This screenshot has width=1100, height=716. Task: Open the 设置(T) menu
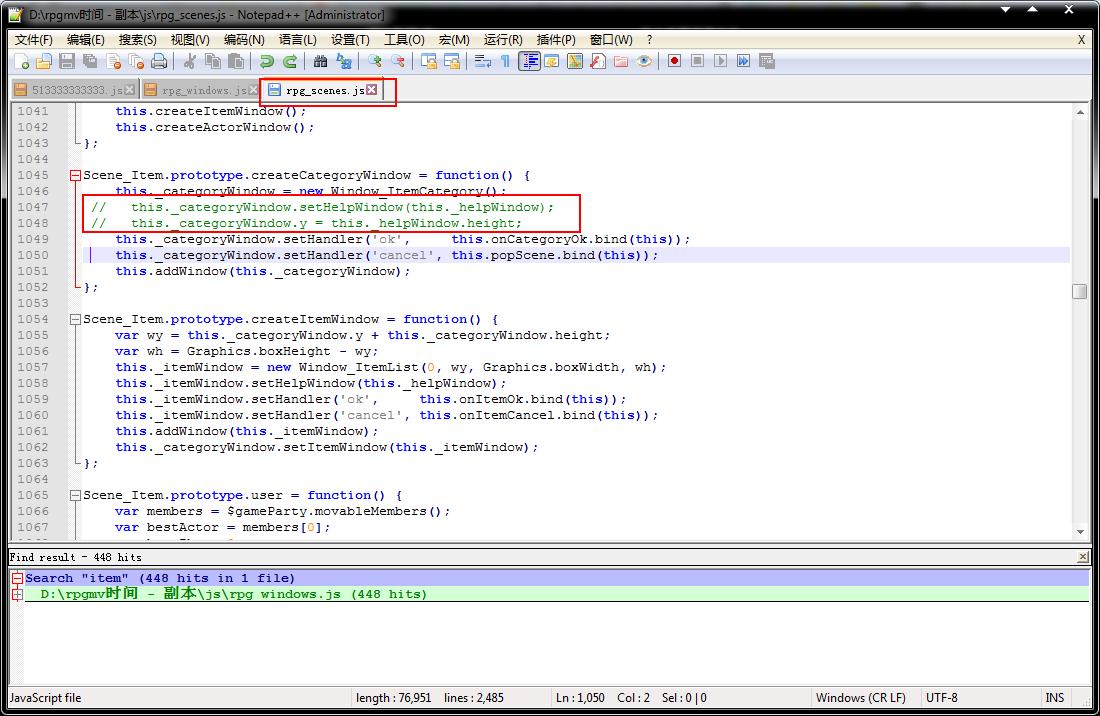[350, 40]
